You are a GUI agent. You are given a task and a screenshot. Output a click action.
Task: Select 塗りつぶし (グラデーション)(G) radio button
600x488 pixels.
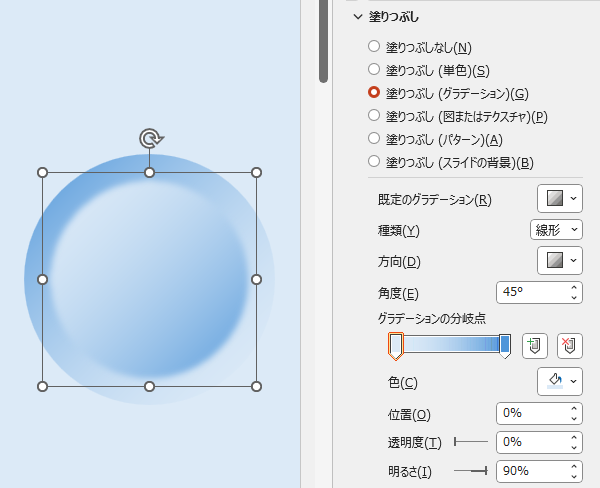374,92
